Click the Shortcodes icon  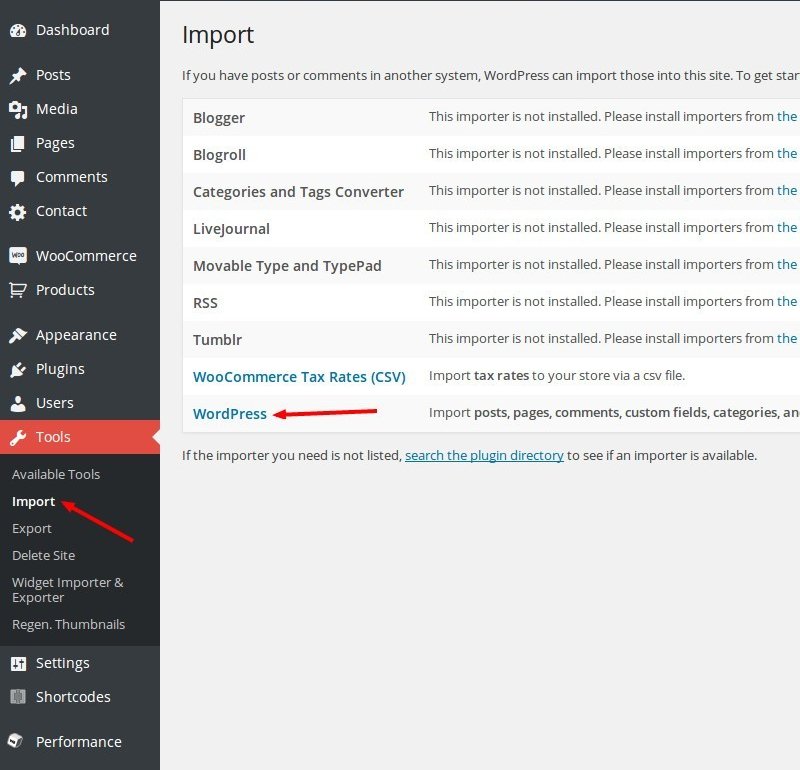click(18, 697)
